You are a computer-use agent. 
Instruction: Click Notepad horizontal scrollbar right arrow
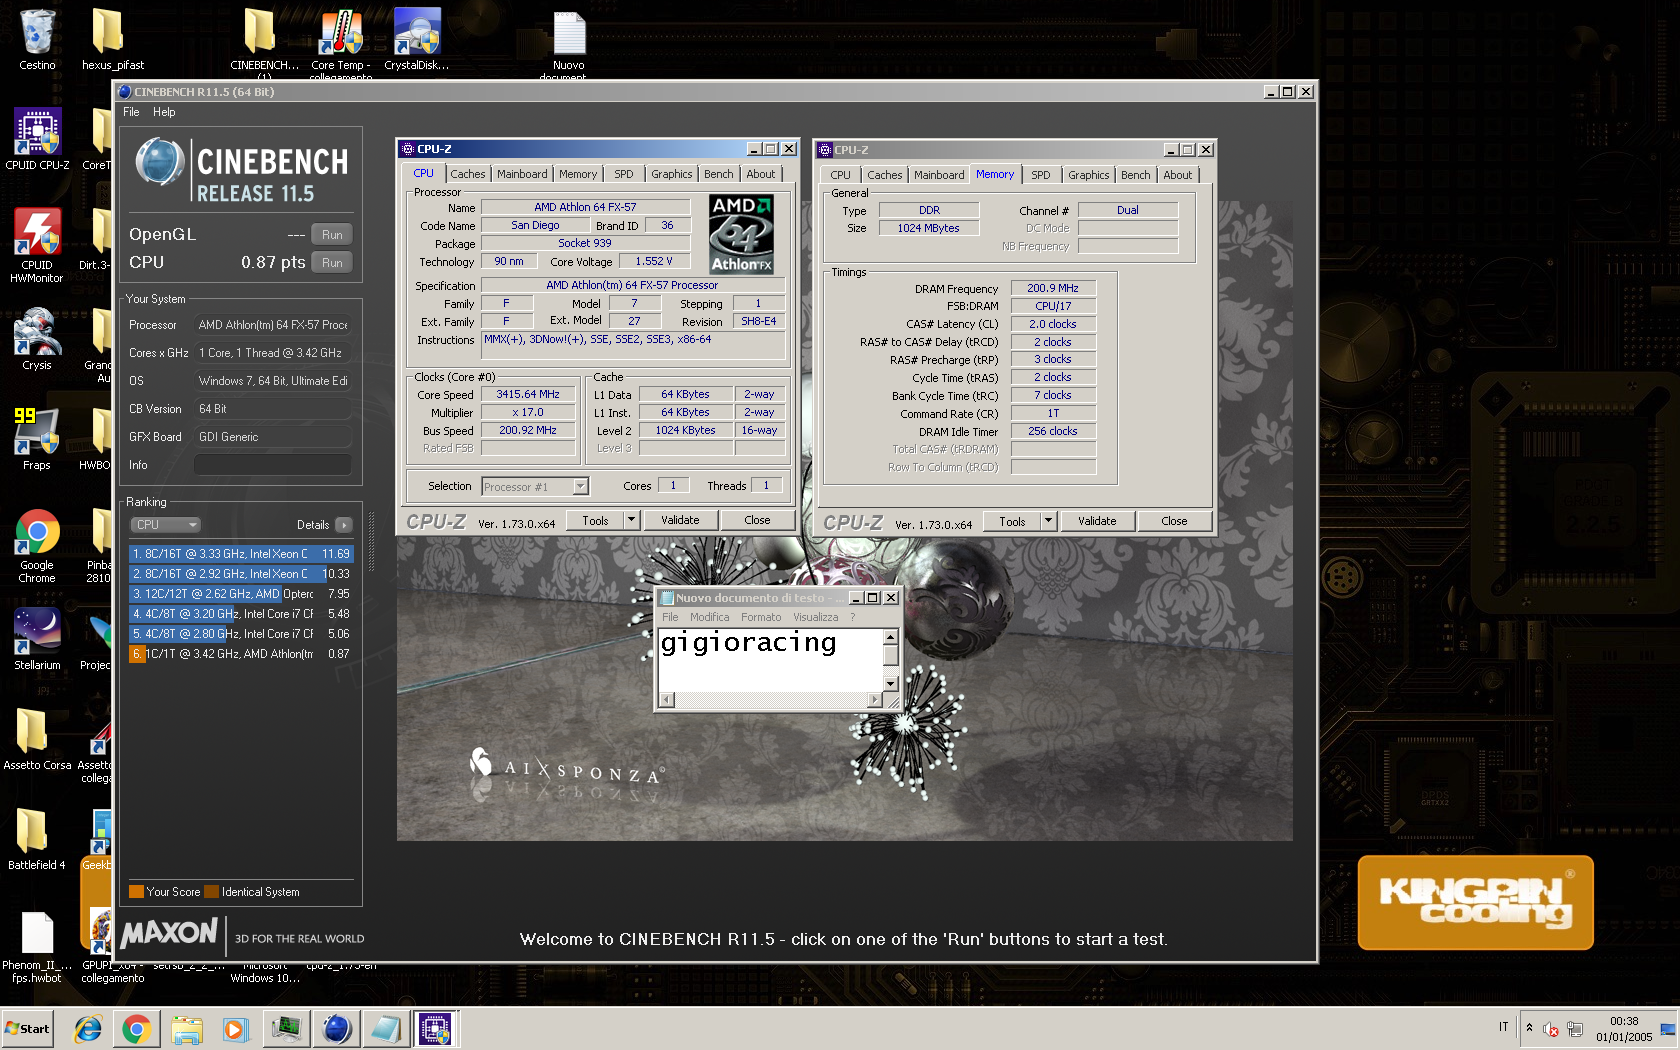pos(875,700)
